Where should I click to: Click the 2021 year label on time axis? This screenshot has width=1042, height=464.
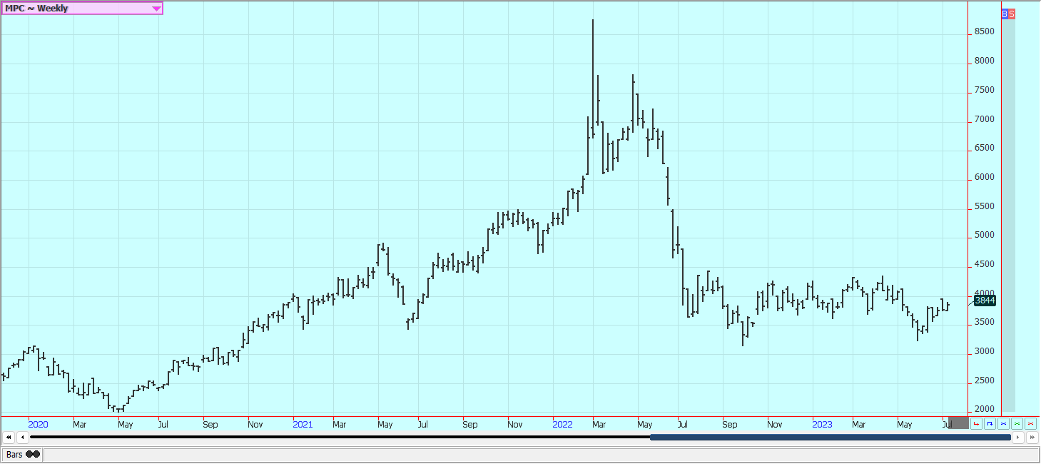coord(303,424)
